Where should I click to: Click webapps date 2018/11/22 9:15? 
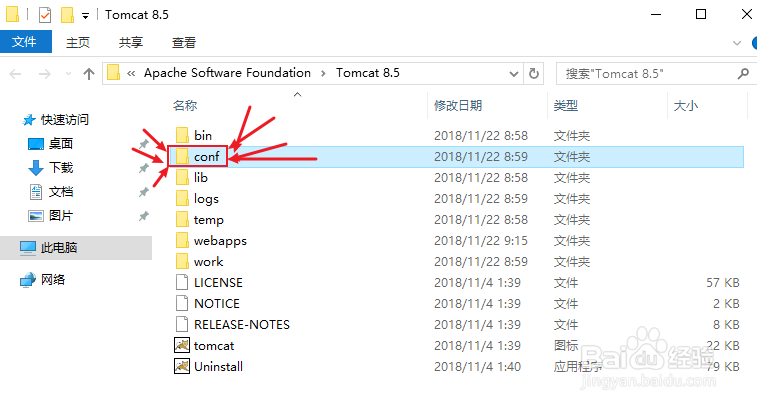pyautogui.click(x=481, y=240)
